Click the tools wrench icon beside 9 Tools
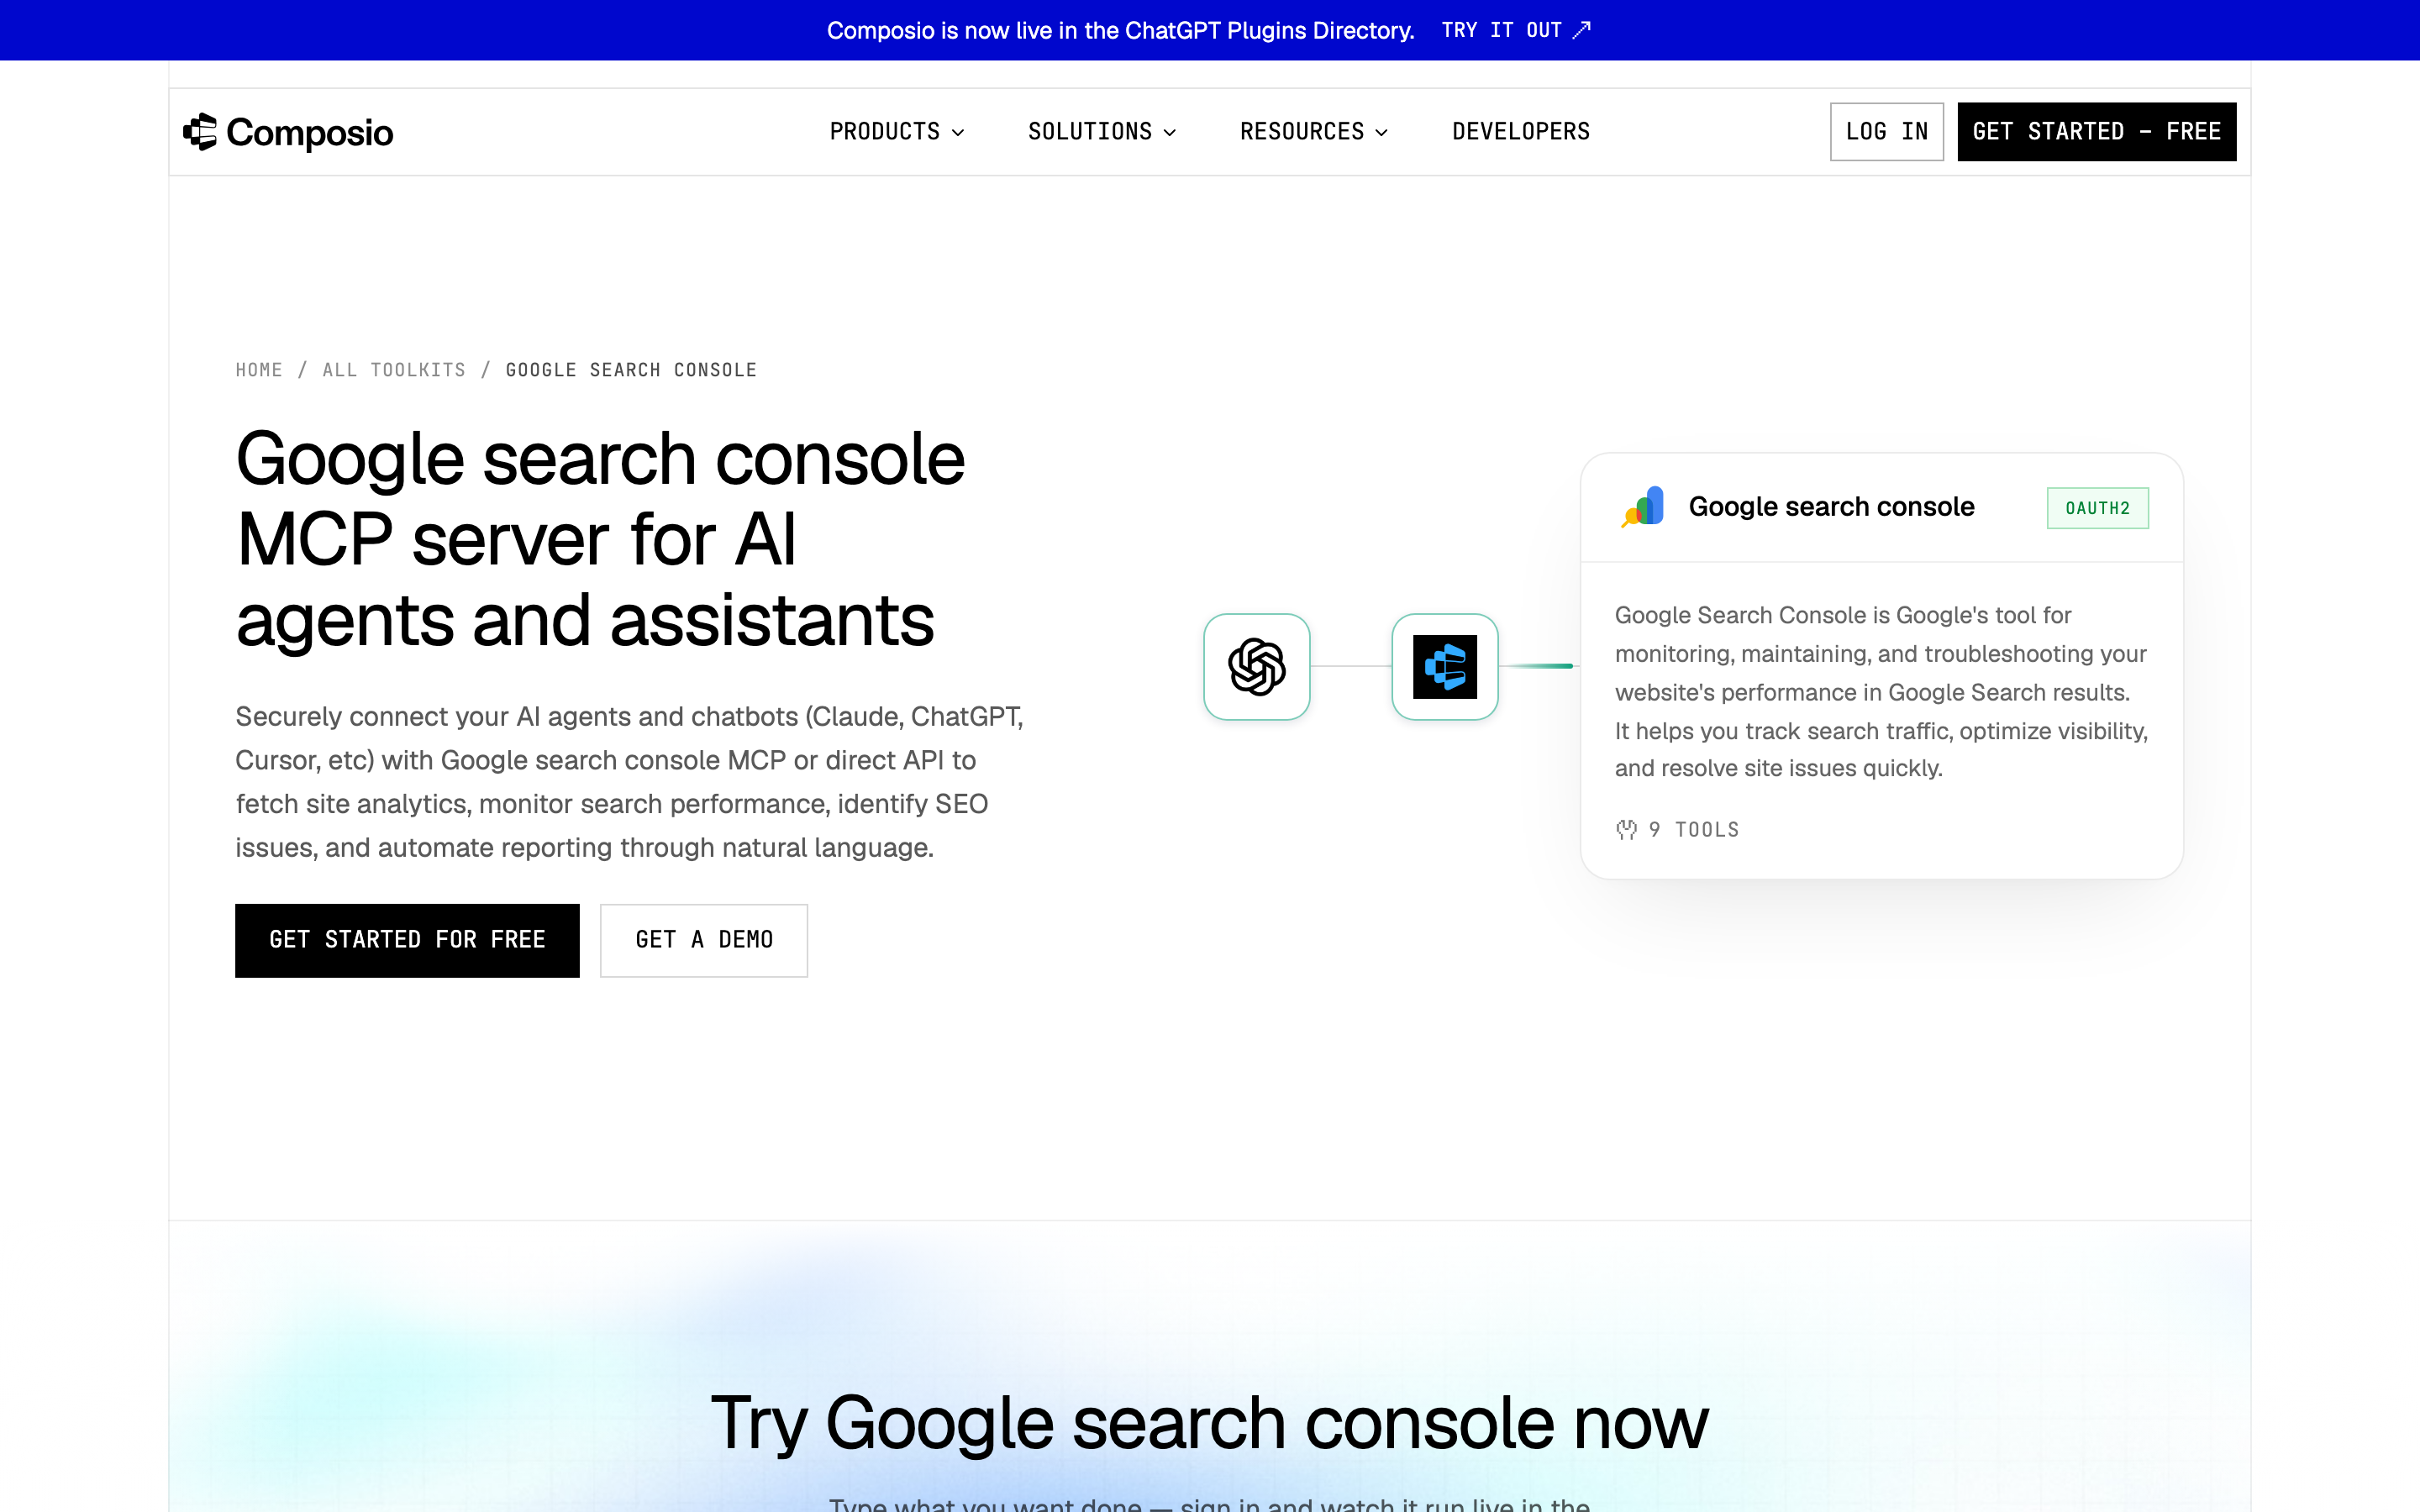The image size is (2420, 1512). coord(1627,830)
